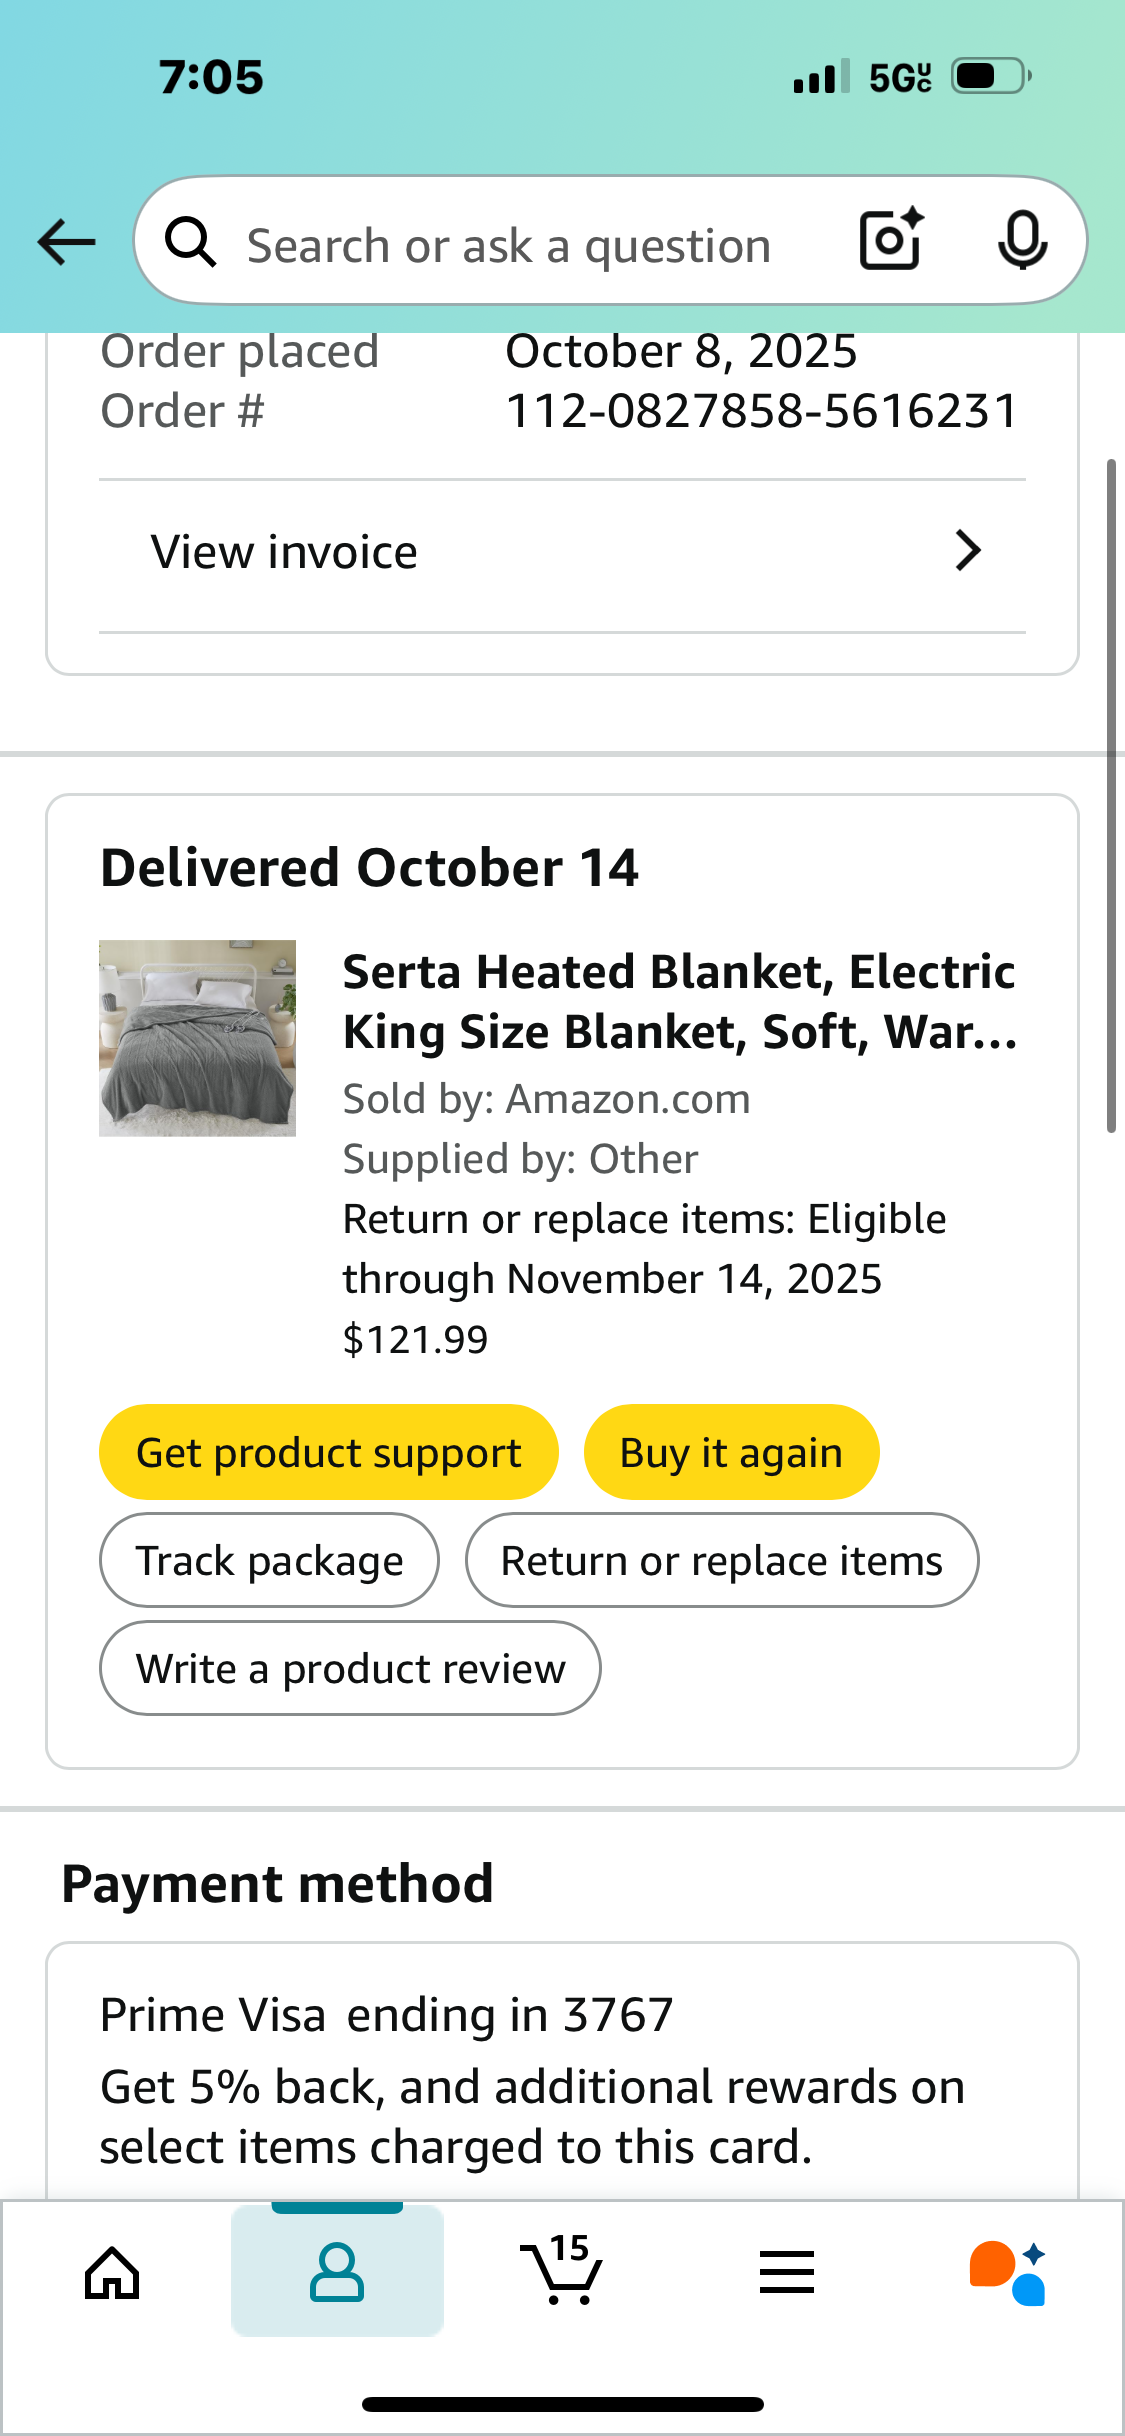Tap the back arrow icon
The image size is (1125, 2436).
click(x=66, y=242)
